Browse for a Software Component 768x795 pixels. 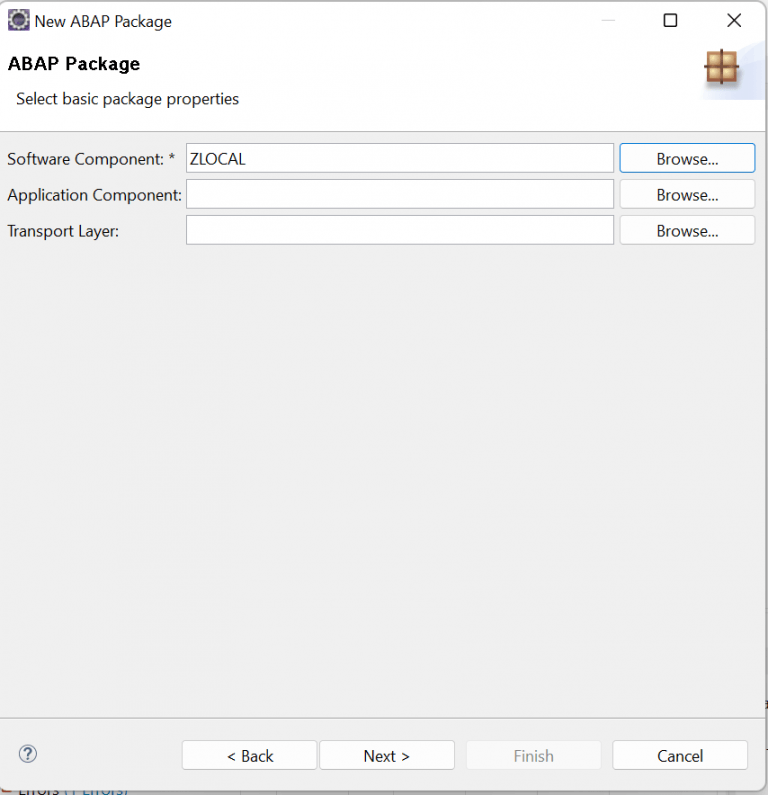687,158
